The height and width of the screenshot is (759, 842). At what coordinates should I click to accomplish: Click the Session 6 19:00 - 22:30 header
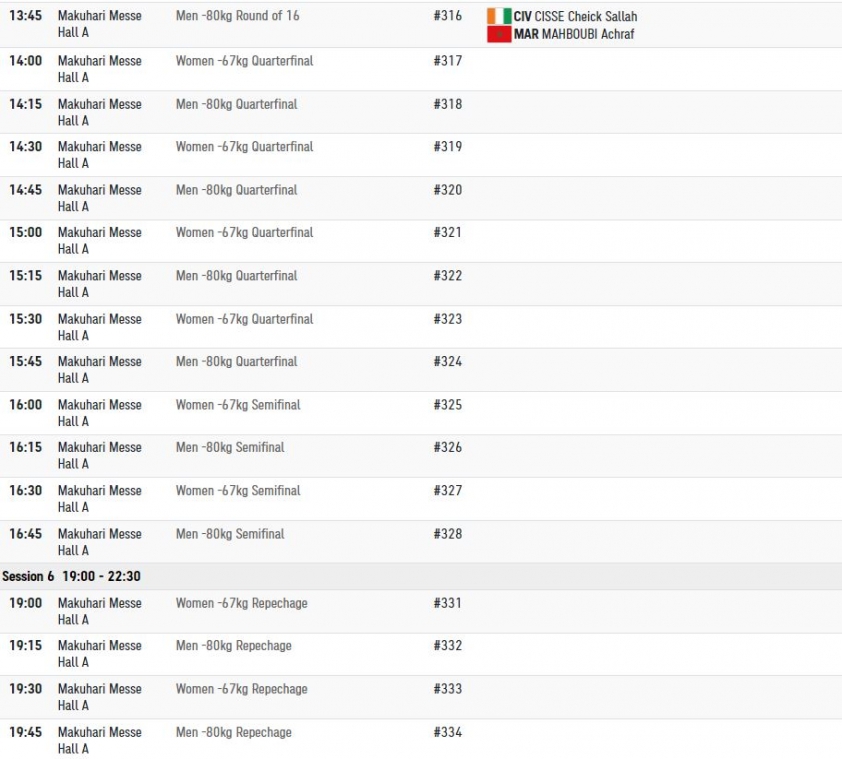click(421, 576)
